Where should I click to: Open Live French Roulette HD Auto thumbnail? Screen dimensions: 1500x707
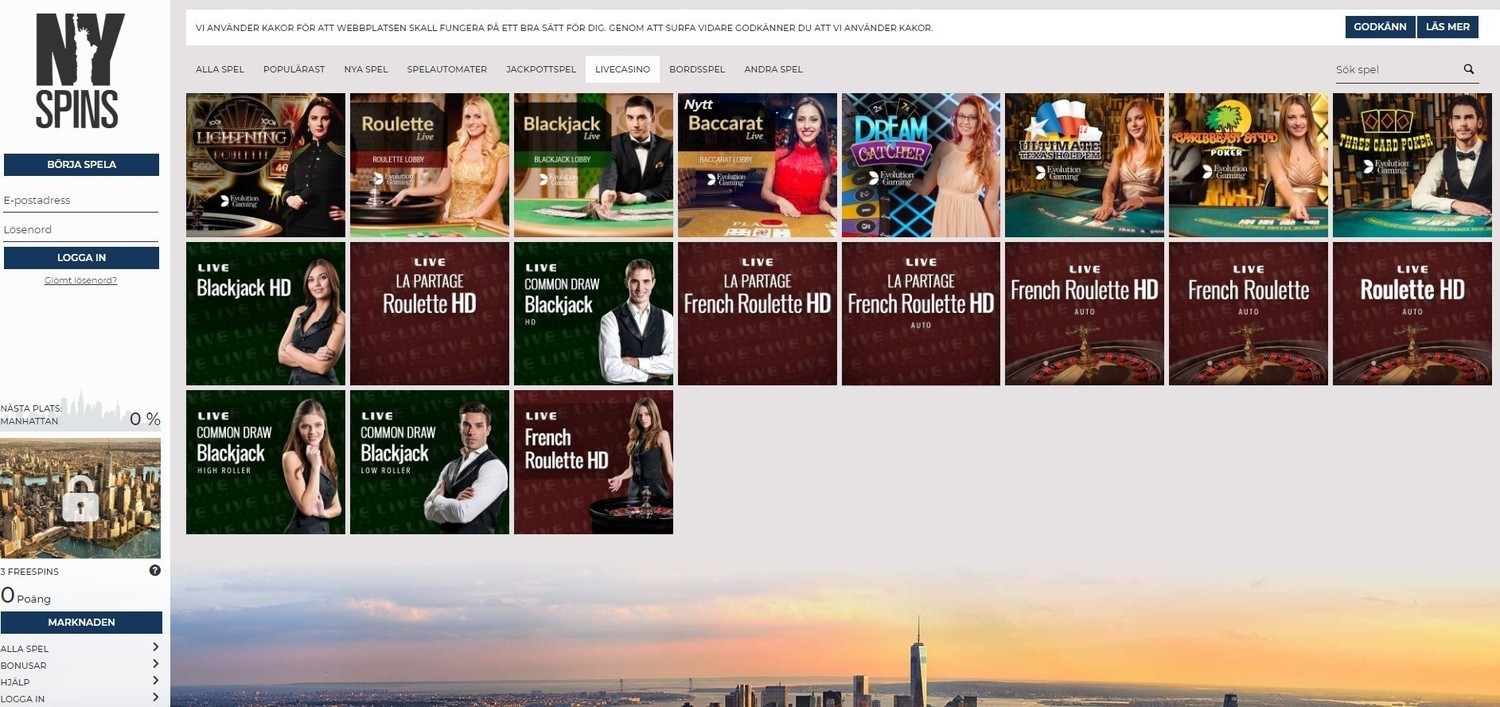point(1085,314)
